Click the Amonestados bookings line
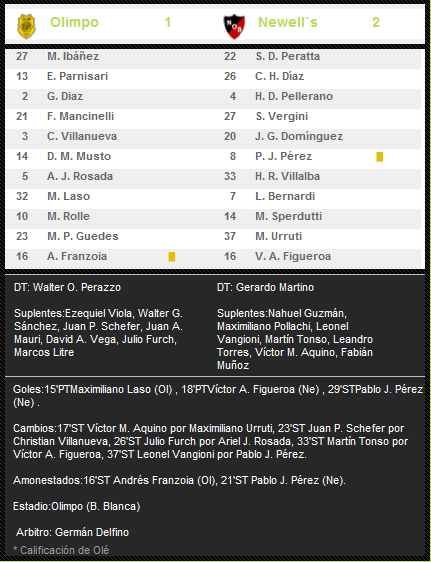The width and height of the screenshot is (431, 562). click(179, 480)
